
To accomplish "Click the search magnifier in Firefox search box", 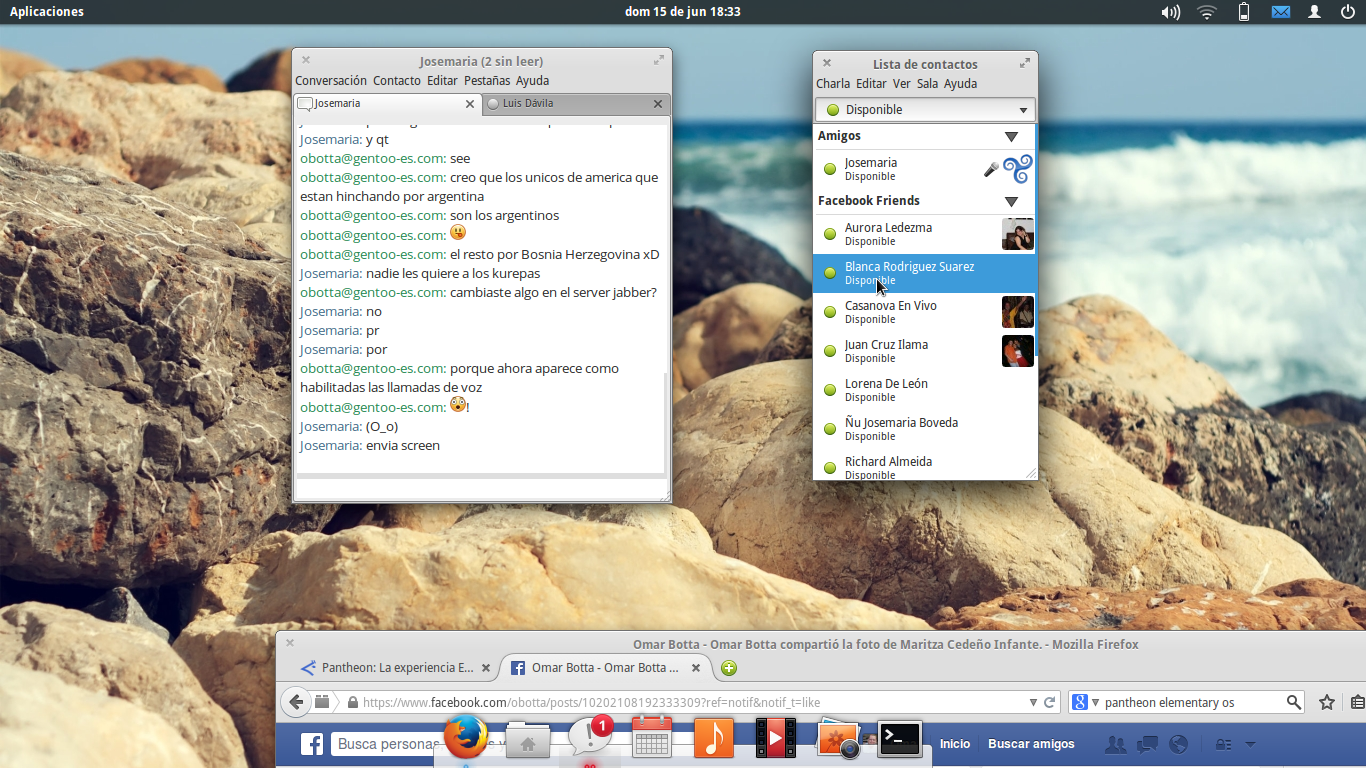I will pos(1294,702).
